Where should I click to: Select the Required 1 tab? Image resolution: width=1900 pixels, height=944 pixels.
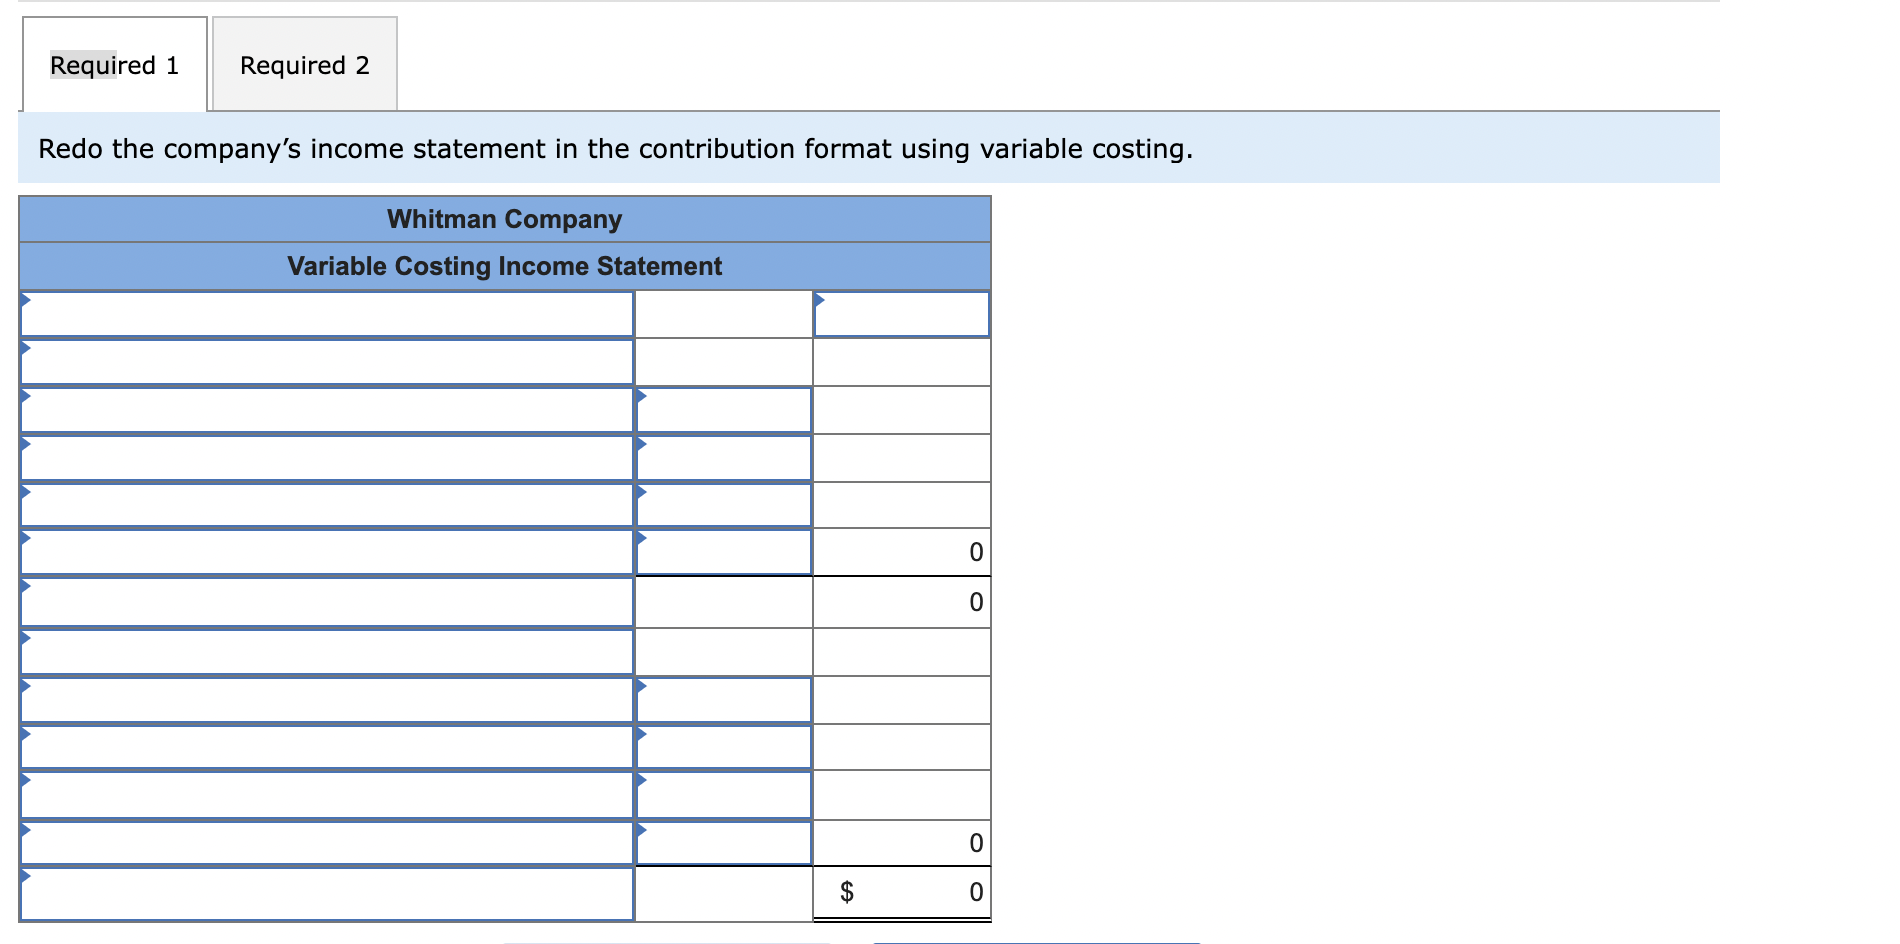(113, 64)
